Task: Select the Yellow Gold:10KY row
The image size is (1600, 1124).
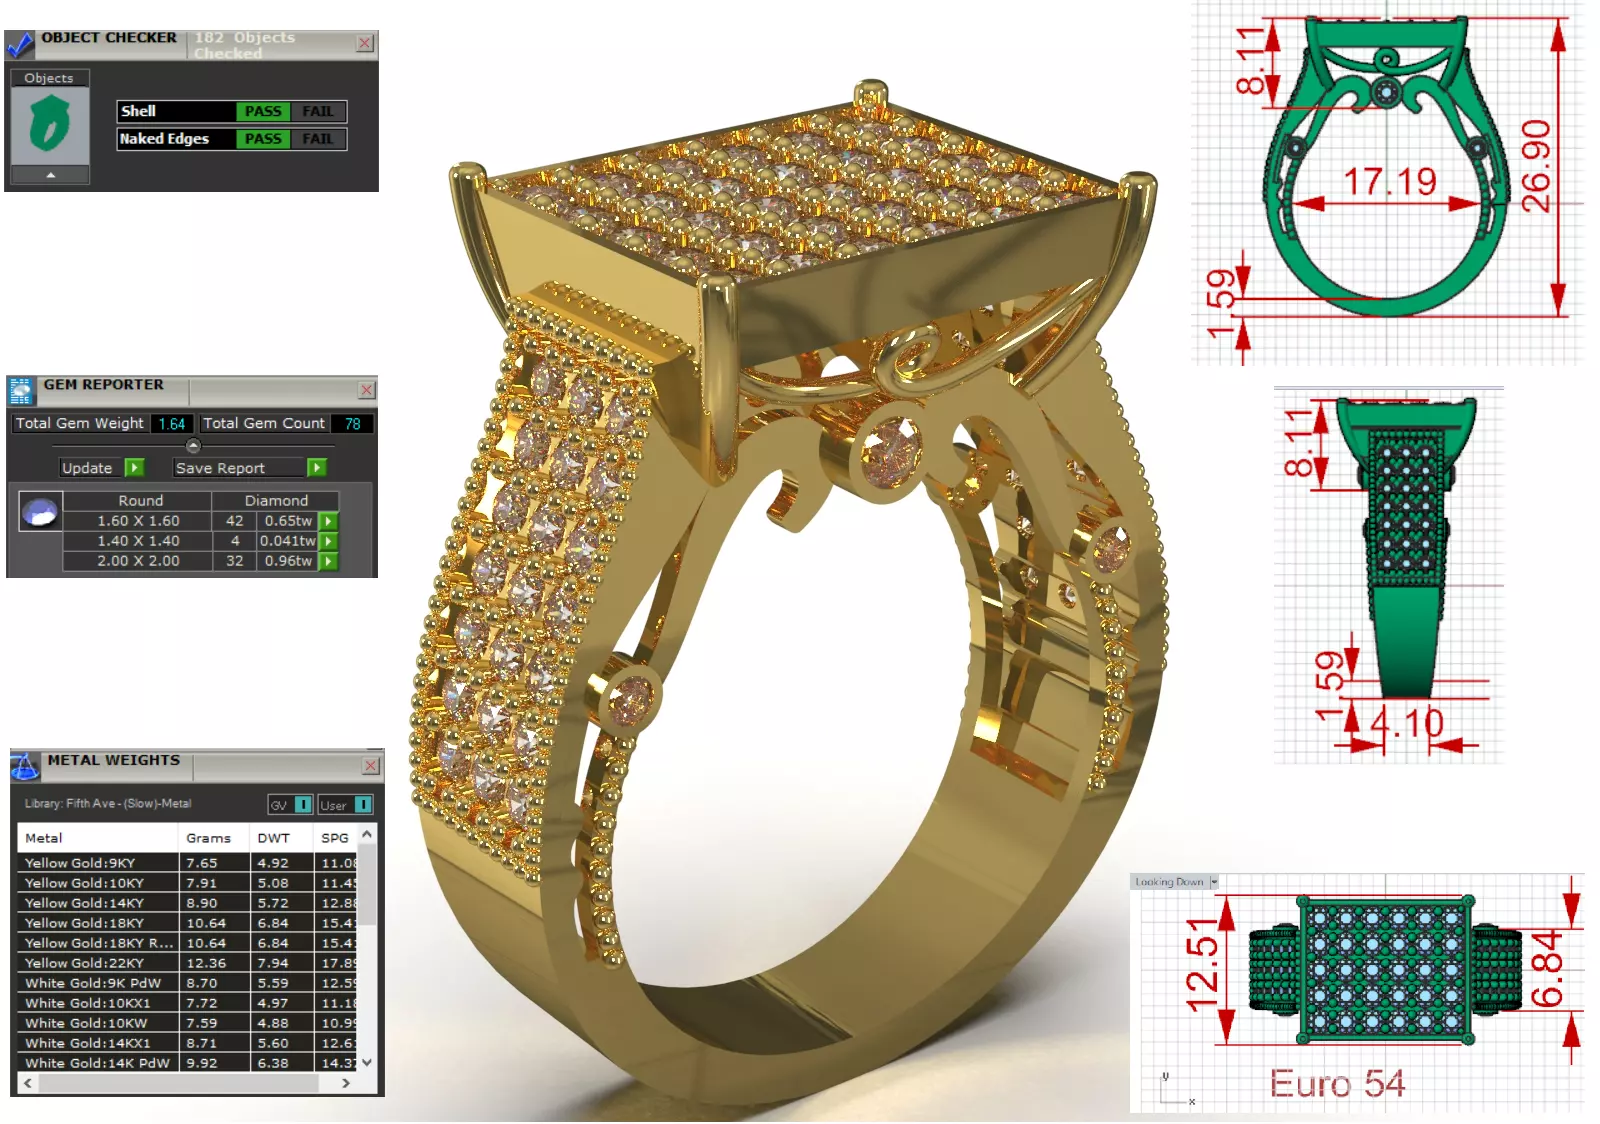Action: [187, 883]
